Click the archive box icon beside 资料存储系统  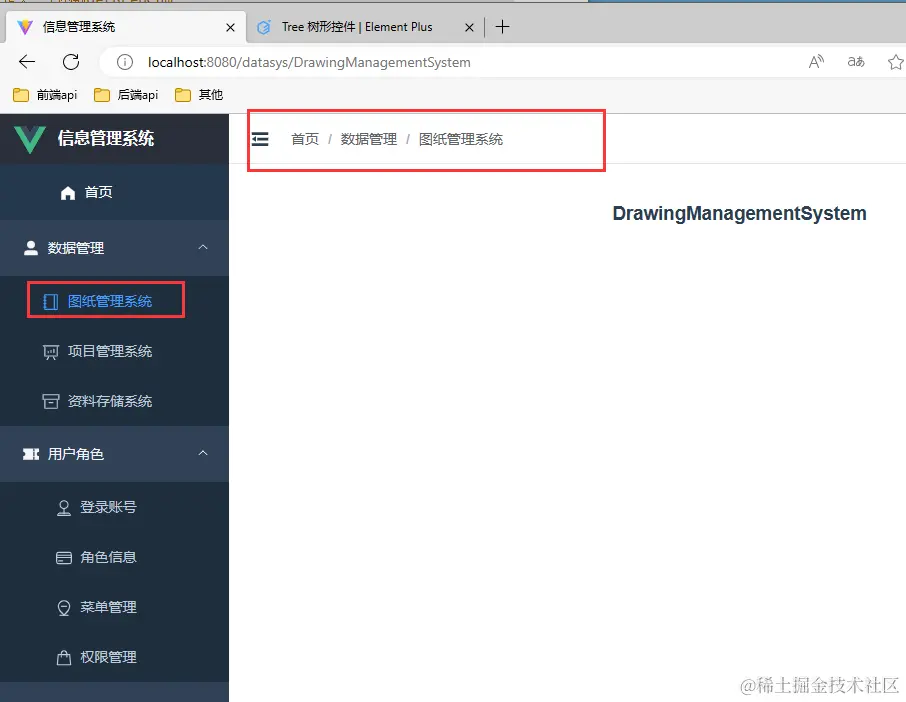(x=51, y=402)
